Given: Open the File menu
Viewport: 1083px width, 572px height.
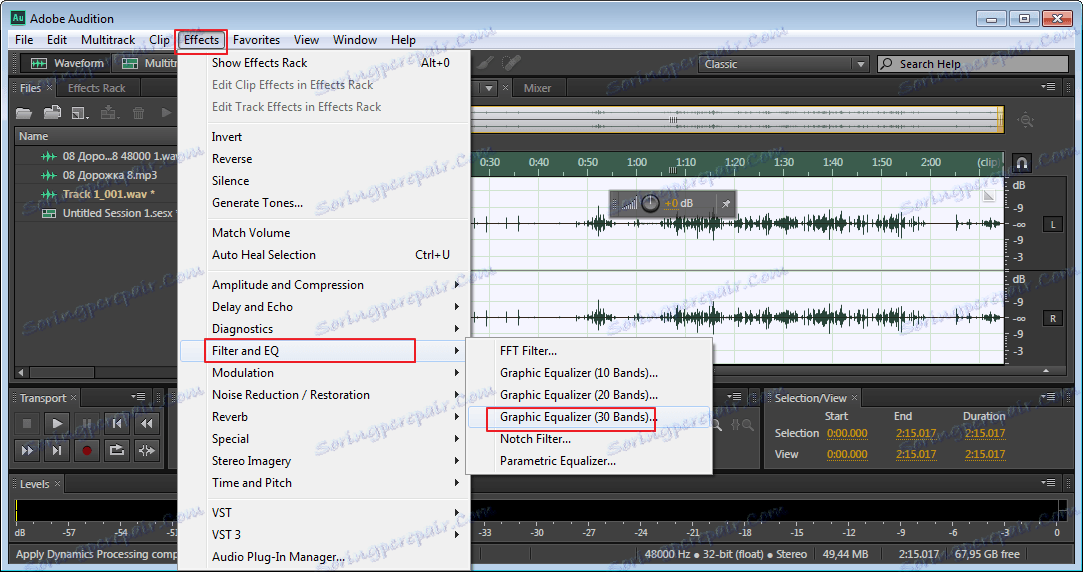Looking at the screenshot, I should (24, 40).
